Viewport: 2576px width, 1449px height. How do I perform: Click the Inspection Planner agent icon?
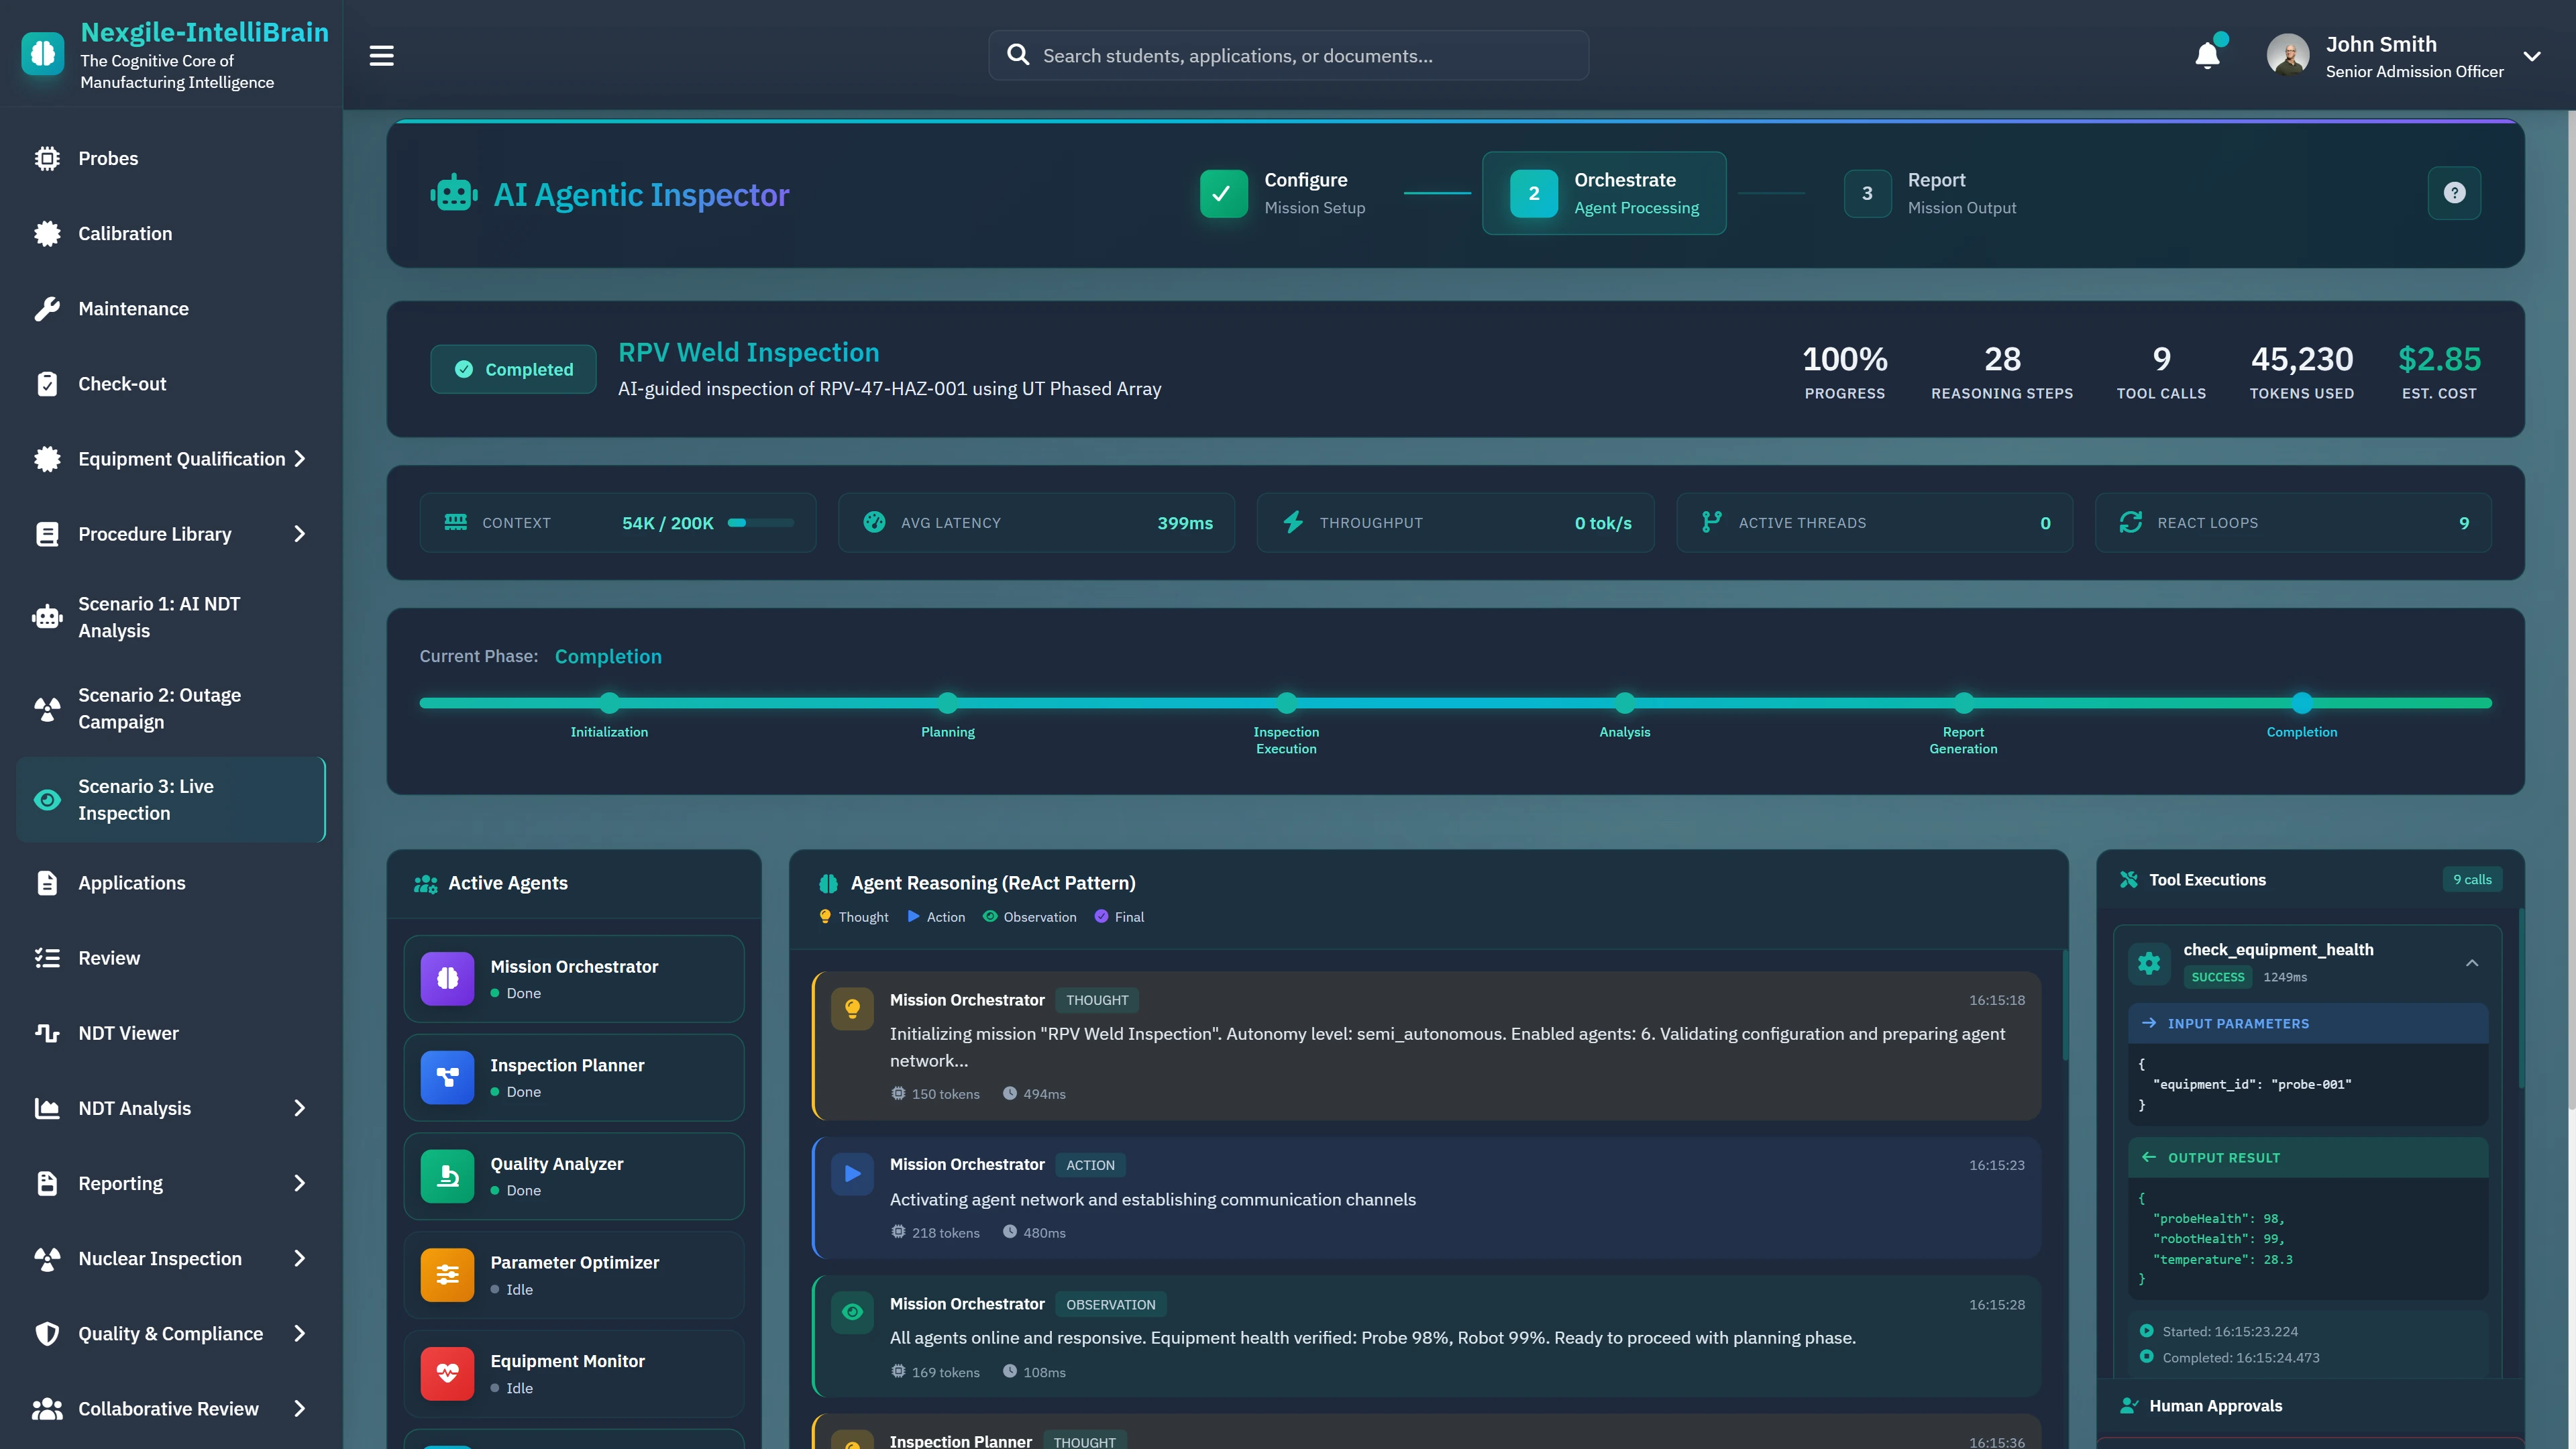[x=447, y=1077]
